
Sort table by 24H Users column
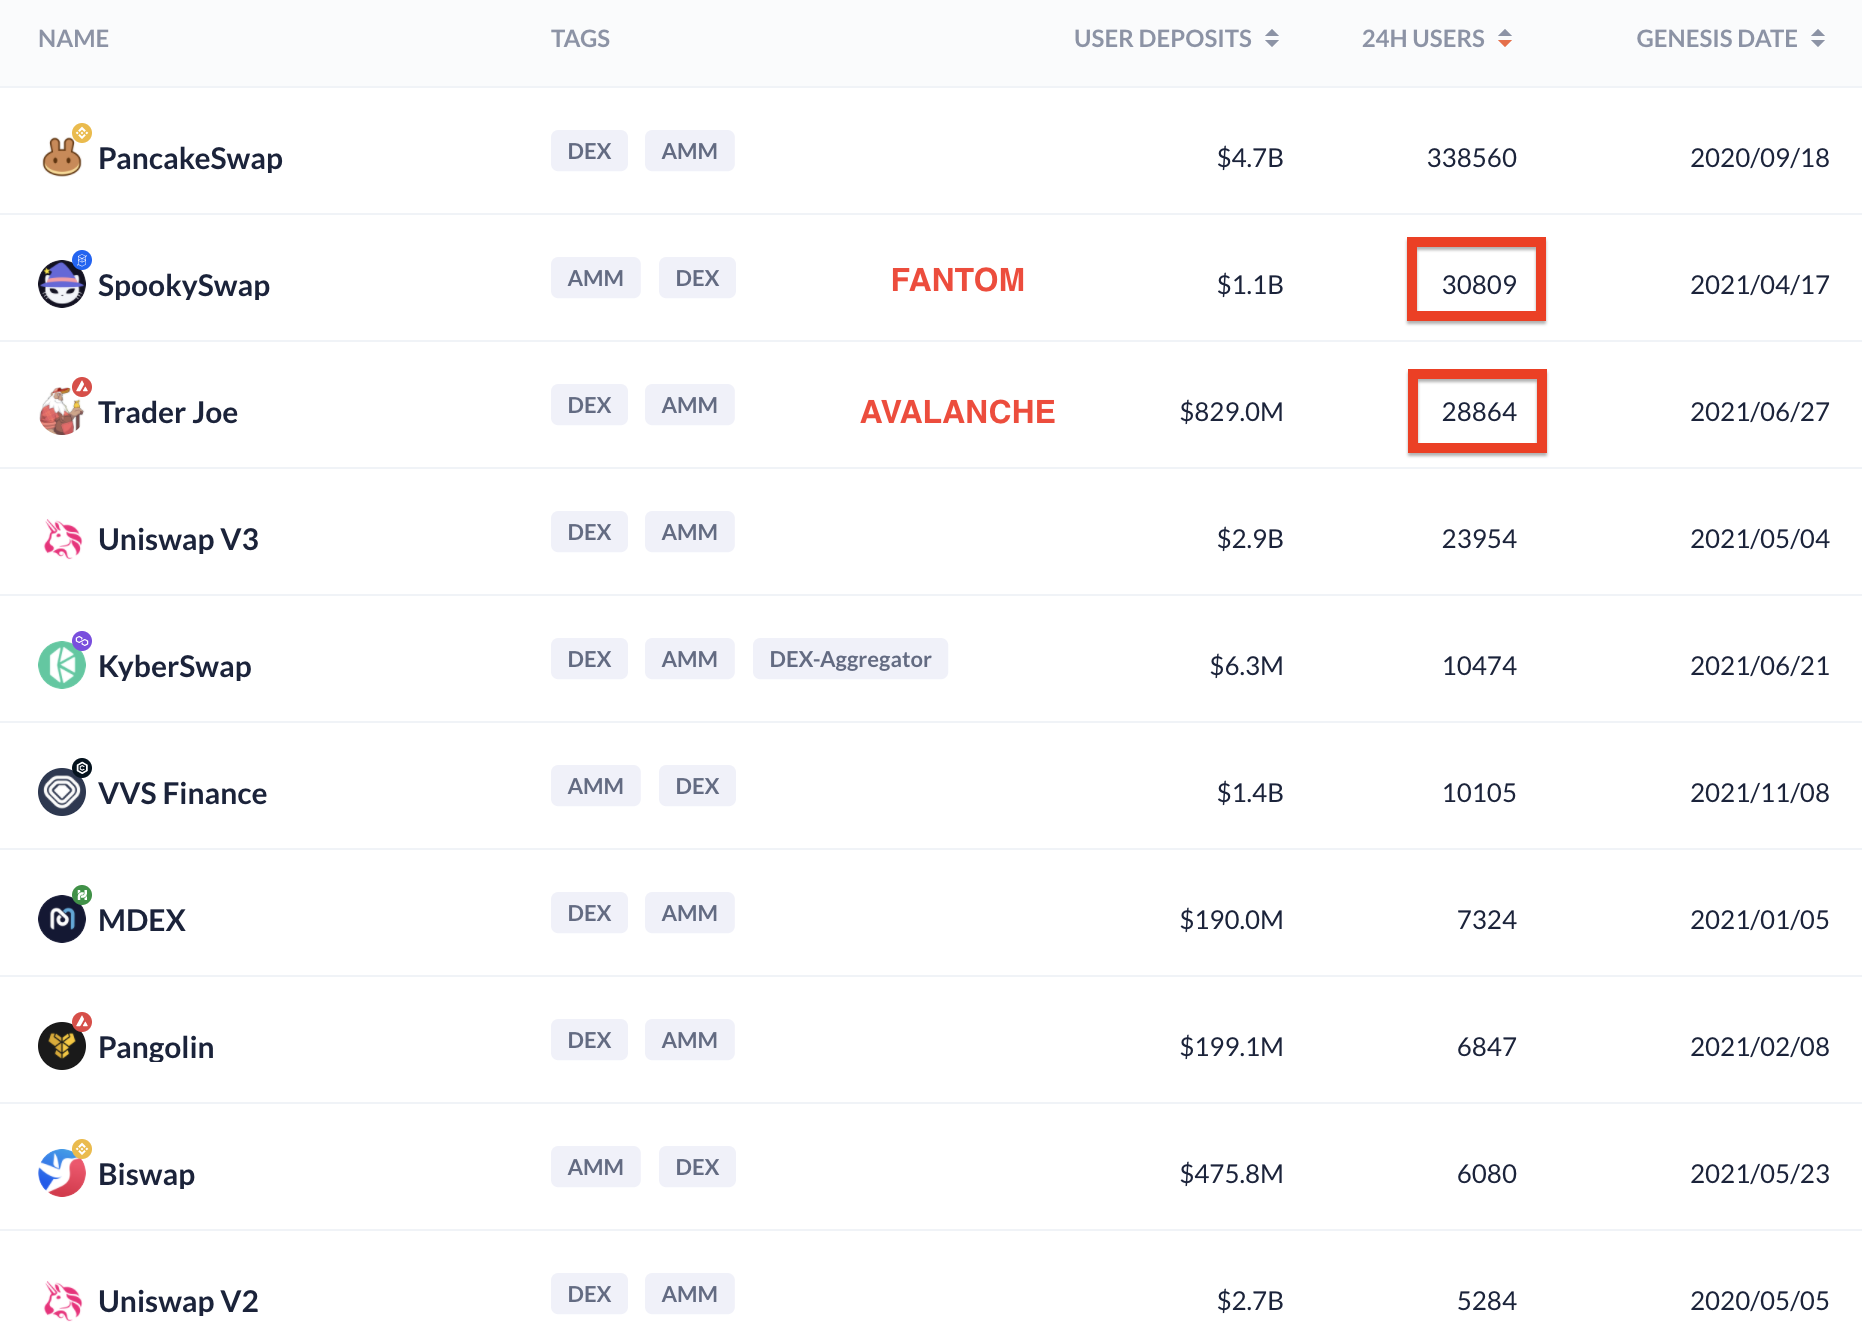coord(1436,39)
